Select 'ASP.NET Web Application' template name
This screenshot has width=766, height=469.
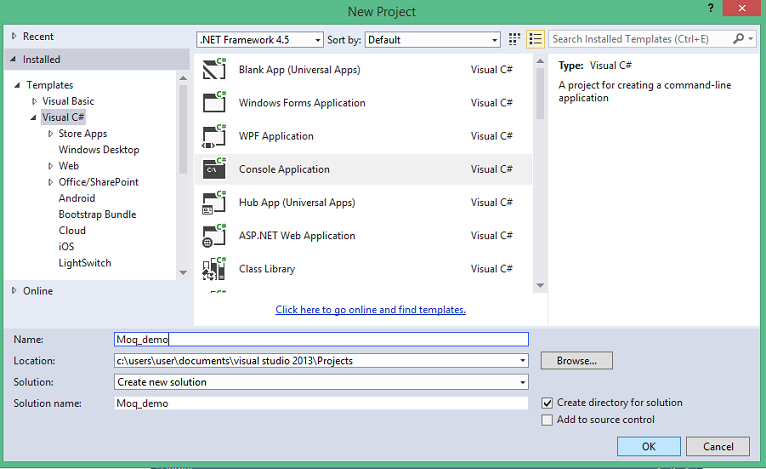297,235
